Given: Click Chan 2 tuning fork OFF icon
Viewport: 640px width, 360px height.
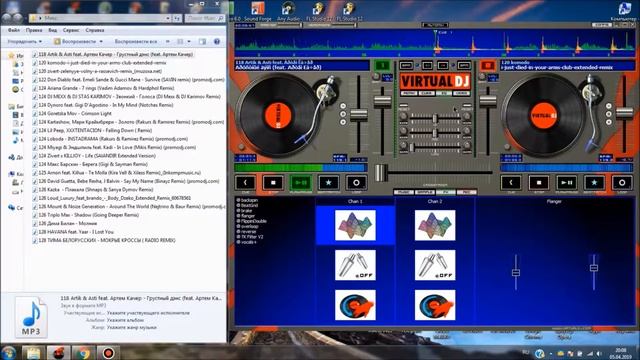Looking at the screenshot, I should (435, 265).
